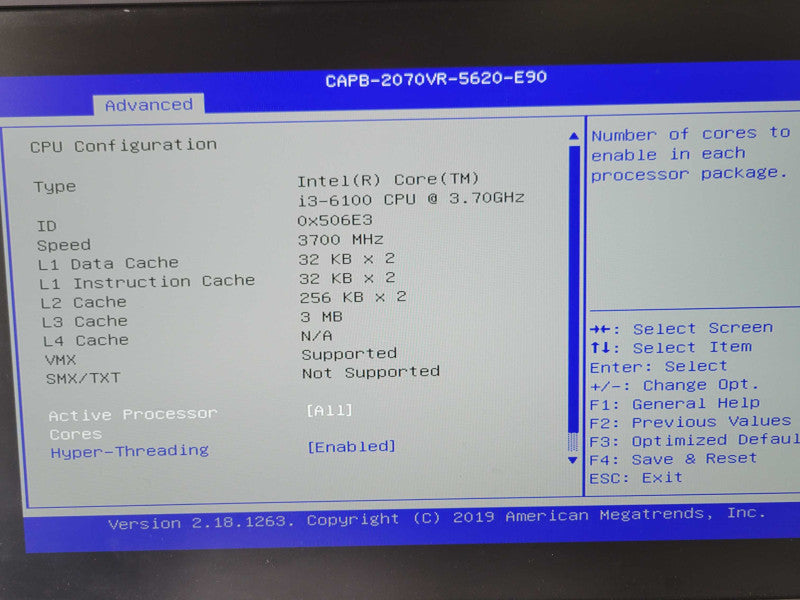Click the +/-: Change Opt. hint

674,385
